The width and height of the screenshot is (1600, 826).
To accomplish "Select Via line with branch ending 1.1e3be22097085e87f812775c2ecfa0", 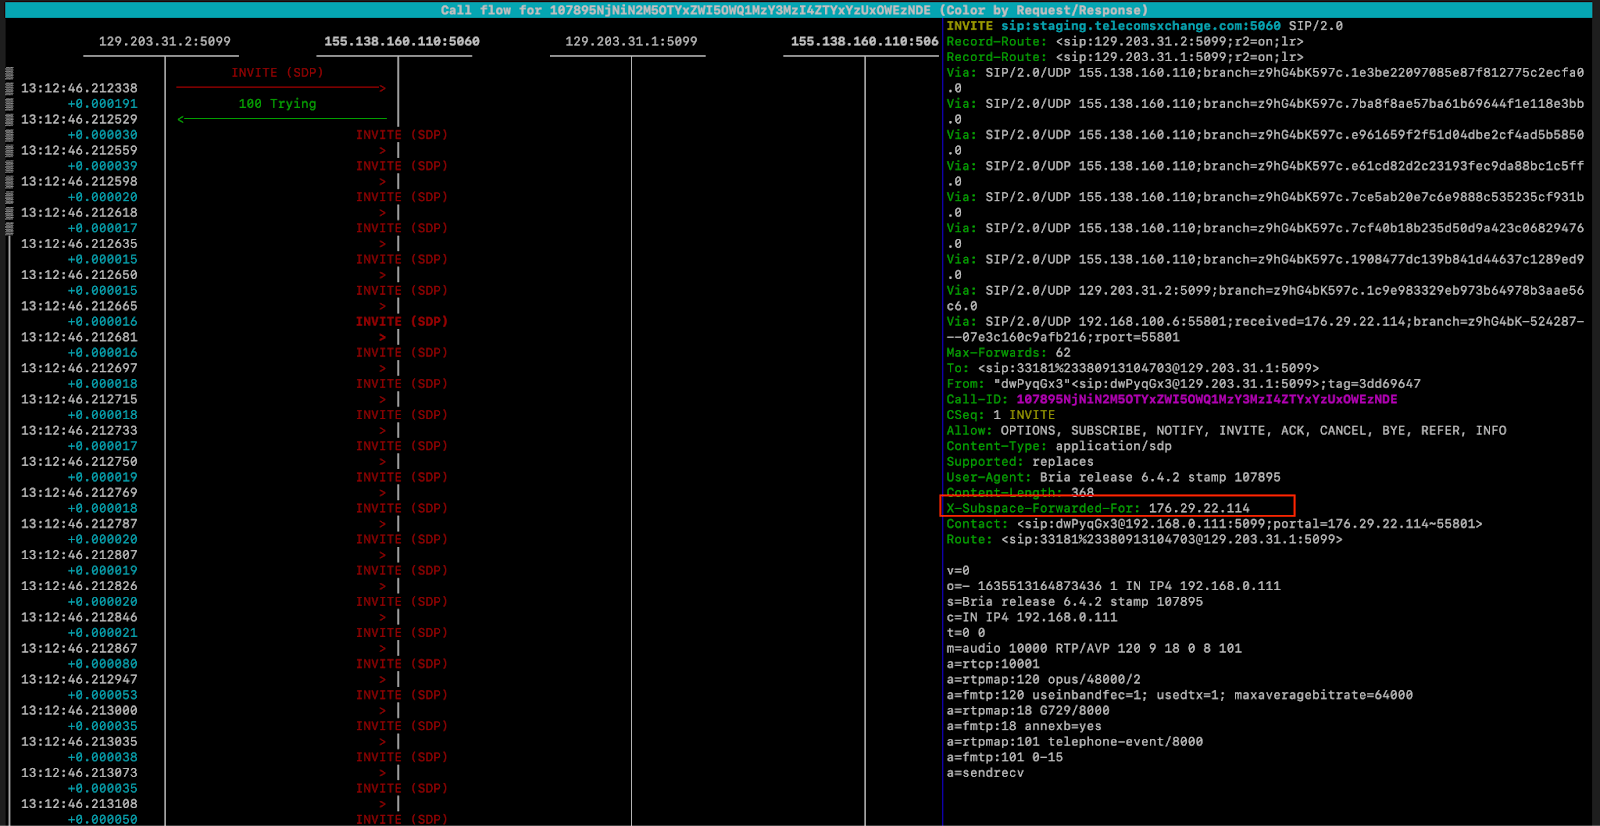I will click(1265, 80).
